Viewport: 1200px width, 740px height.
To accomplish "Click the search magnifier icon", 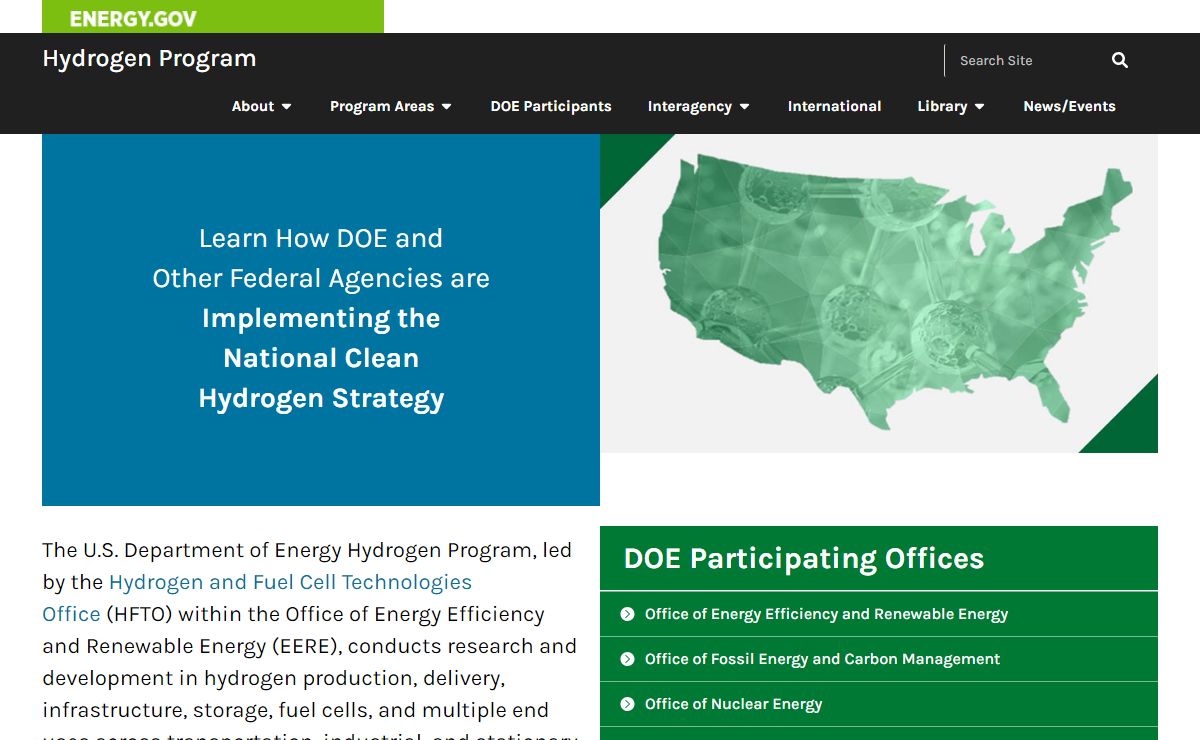I will coord(1119,60).
